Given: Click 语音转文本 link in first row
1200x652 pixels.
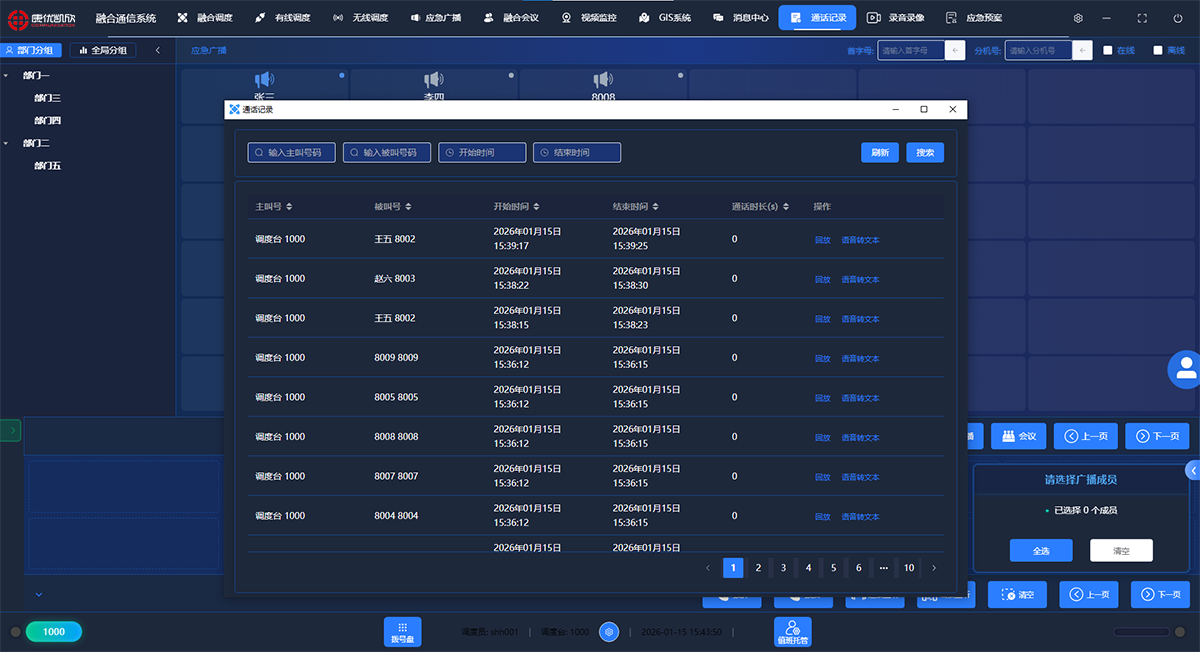Looking at the screenshot, I should pos(860,240).
